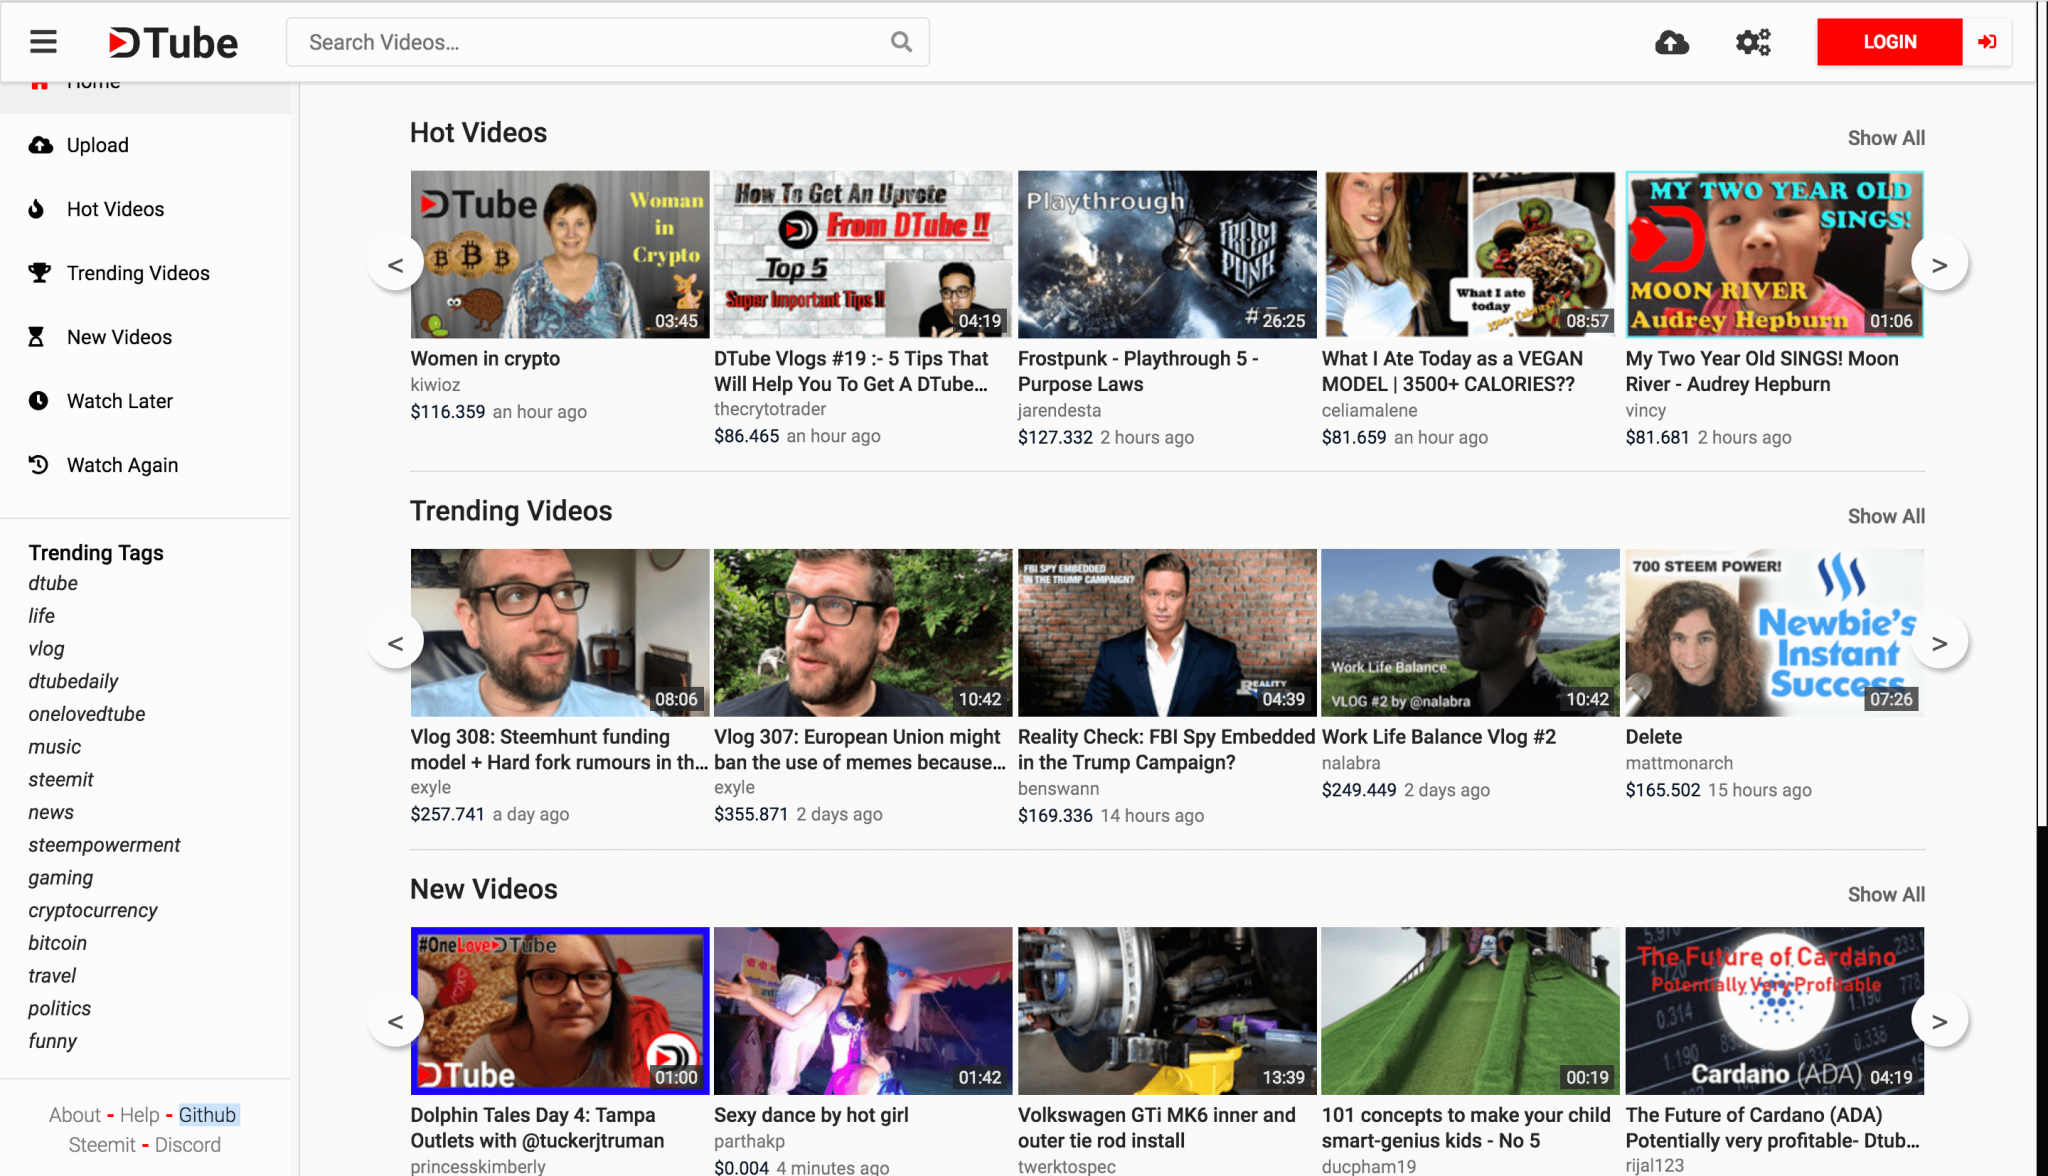Show next Hot Videos with right arrow
This screenshot has width=2048, height=1176.
(x=1939, y=265)
